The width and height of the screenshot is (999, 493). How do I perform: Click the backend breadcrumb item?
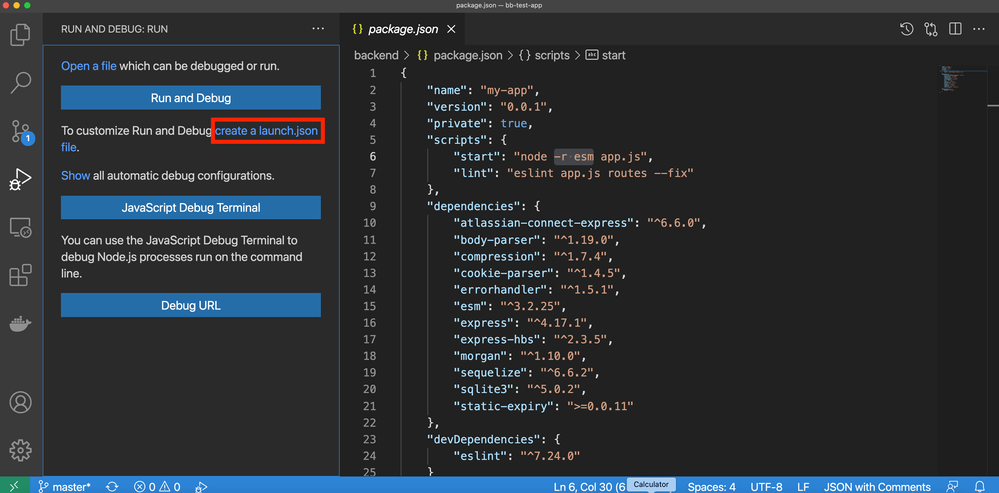375,55
